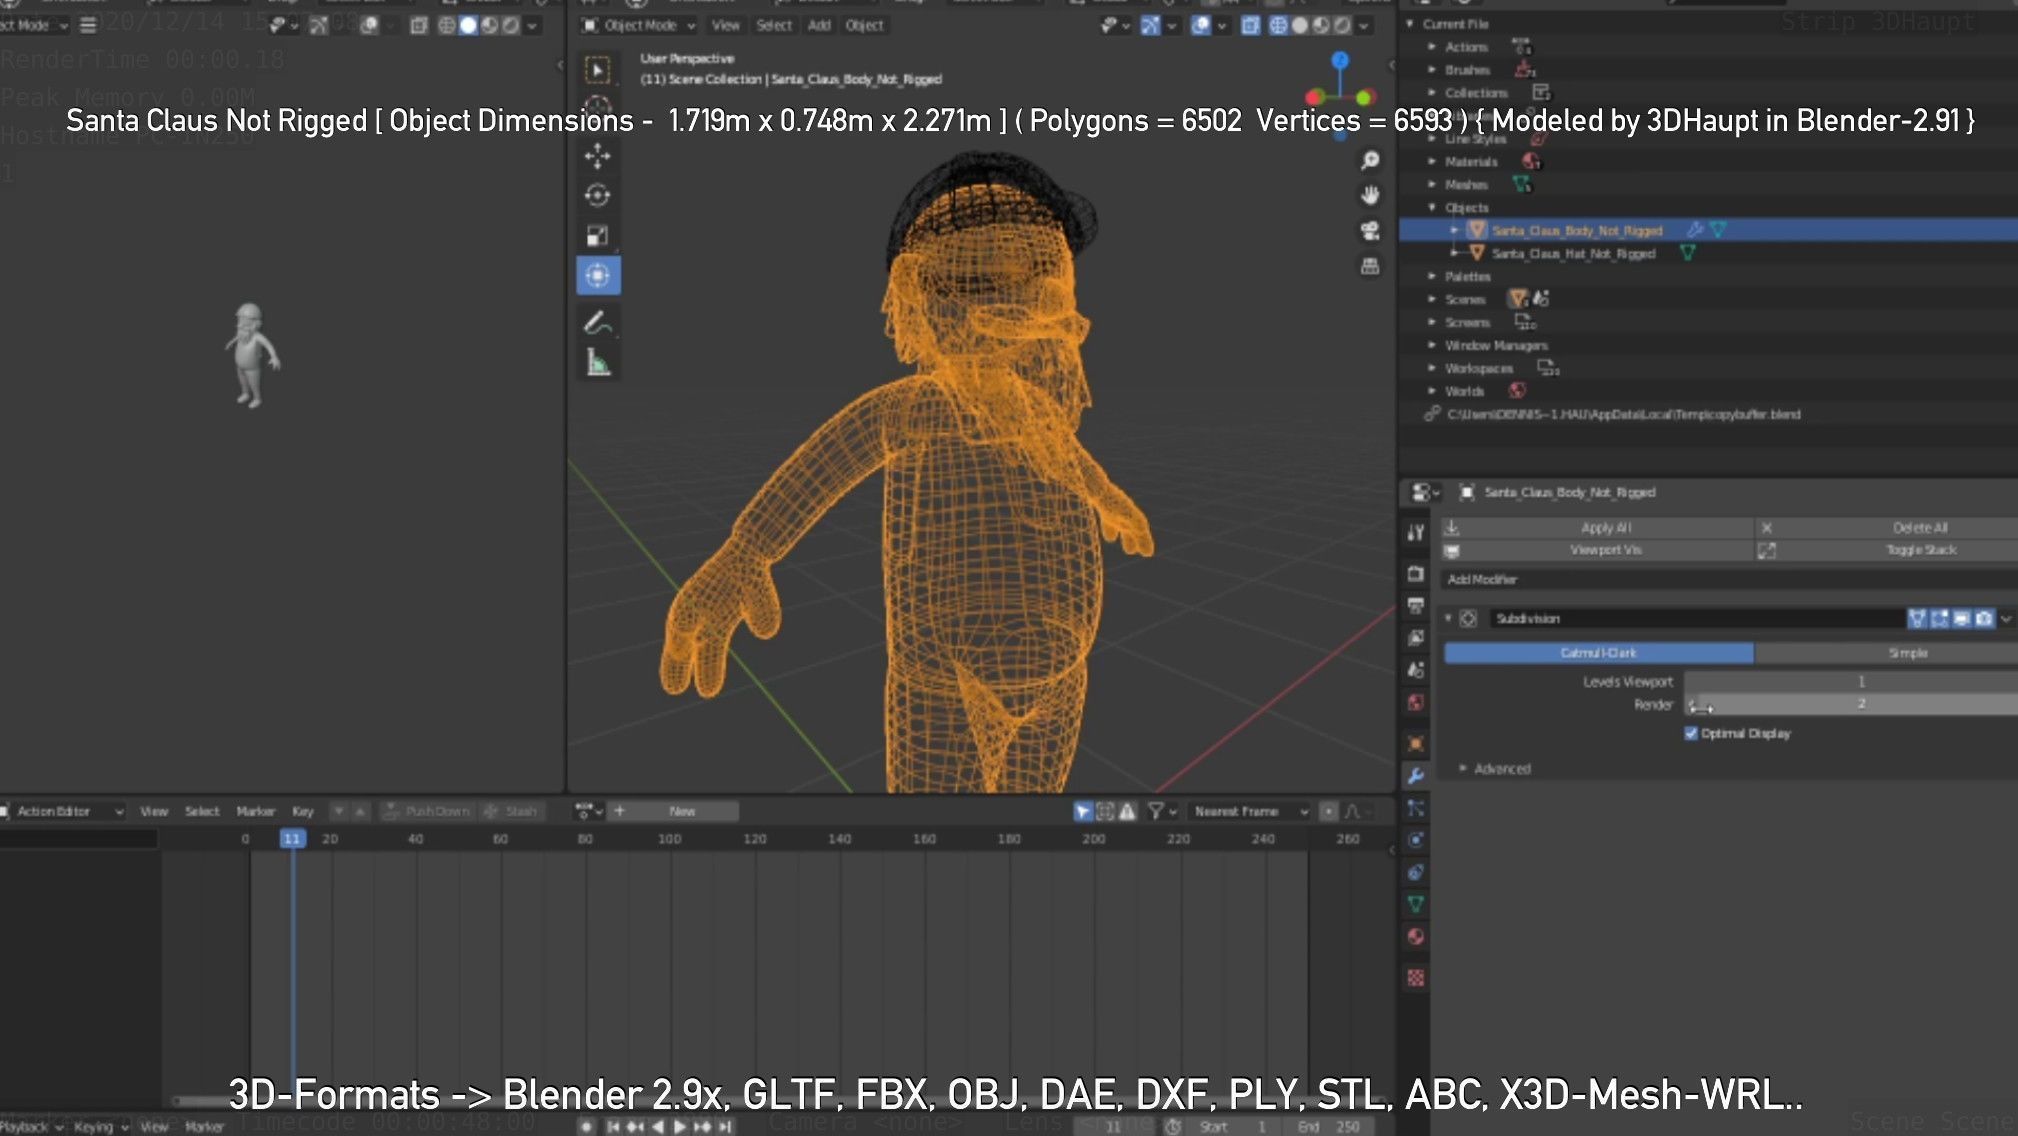Open the Add Modifier dropdown
2018x1136 pixels.
click(x=1728, y=580)
